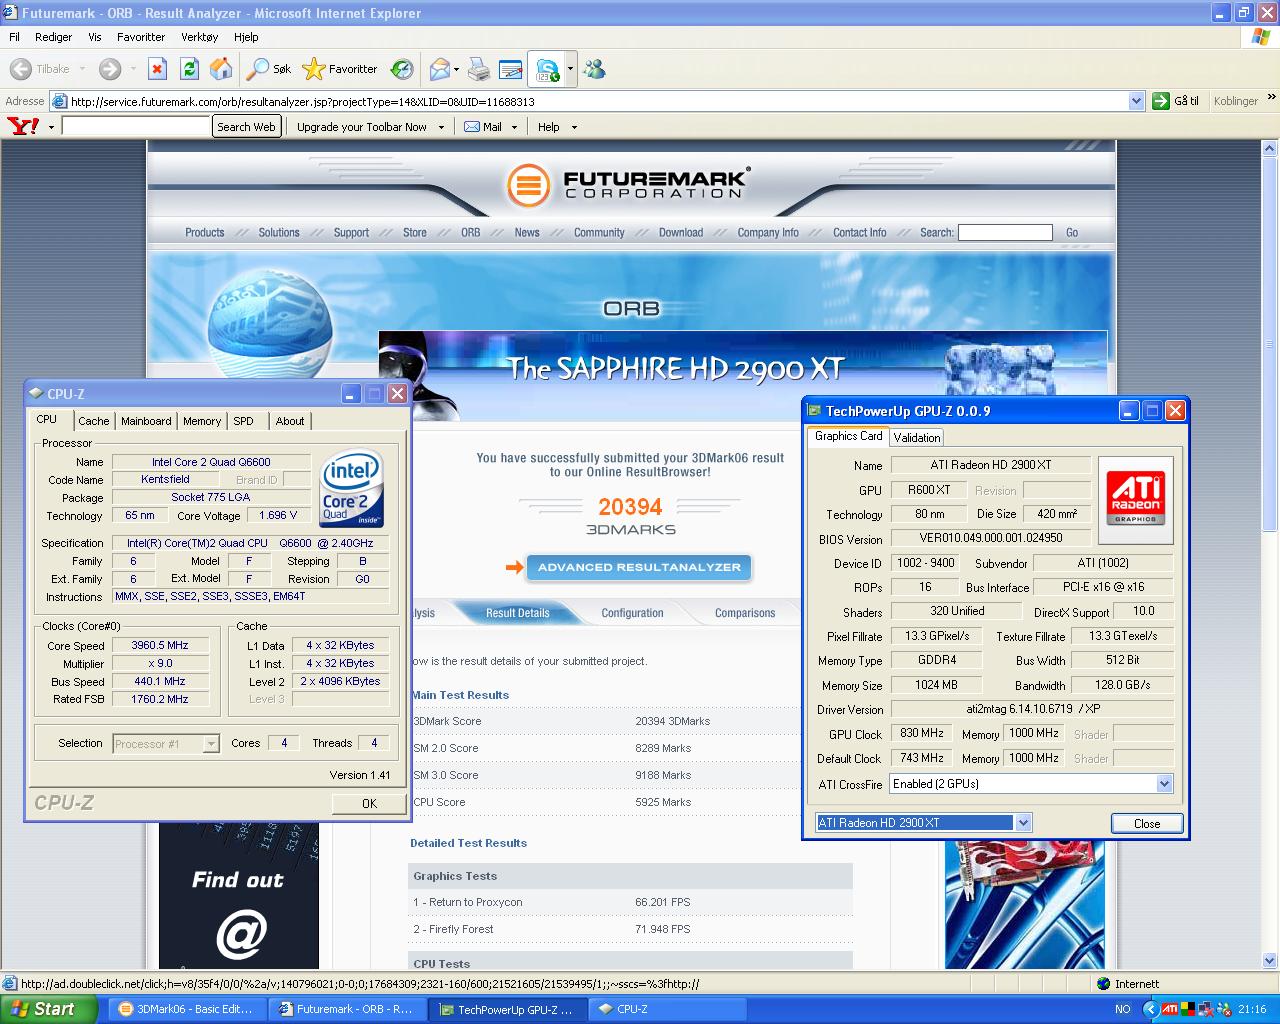Expand Yahoo toolbar Mail dropdown arrow

pyautogui.click(x=514, y=127)
